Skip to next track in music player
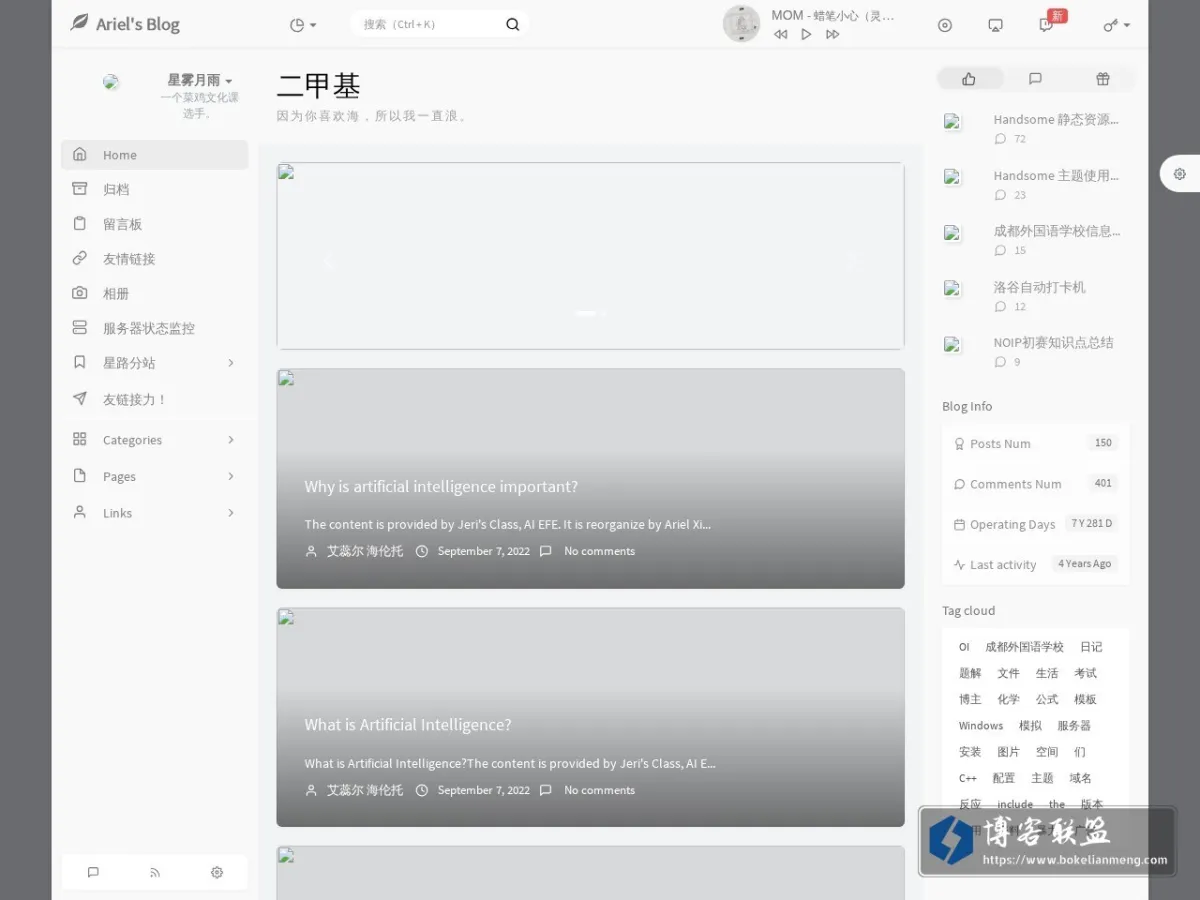The image size is (1200, 900). click(x=832, y=35)
